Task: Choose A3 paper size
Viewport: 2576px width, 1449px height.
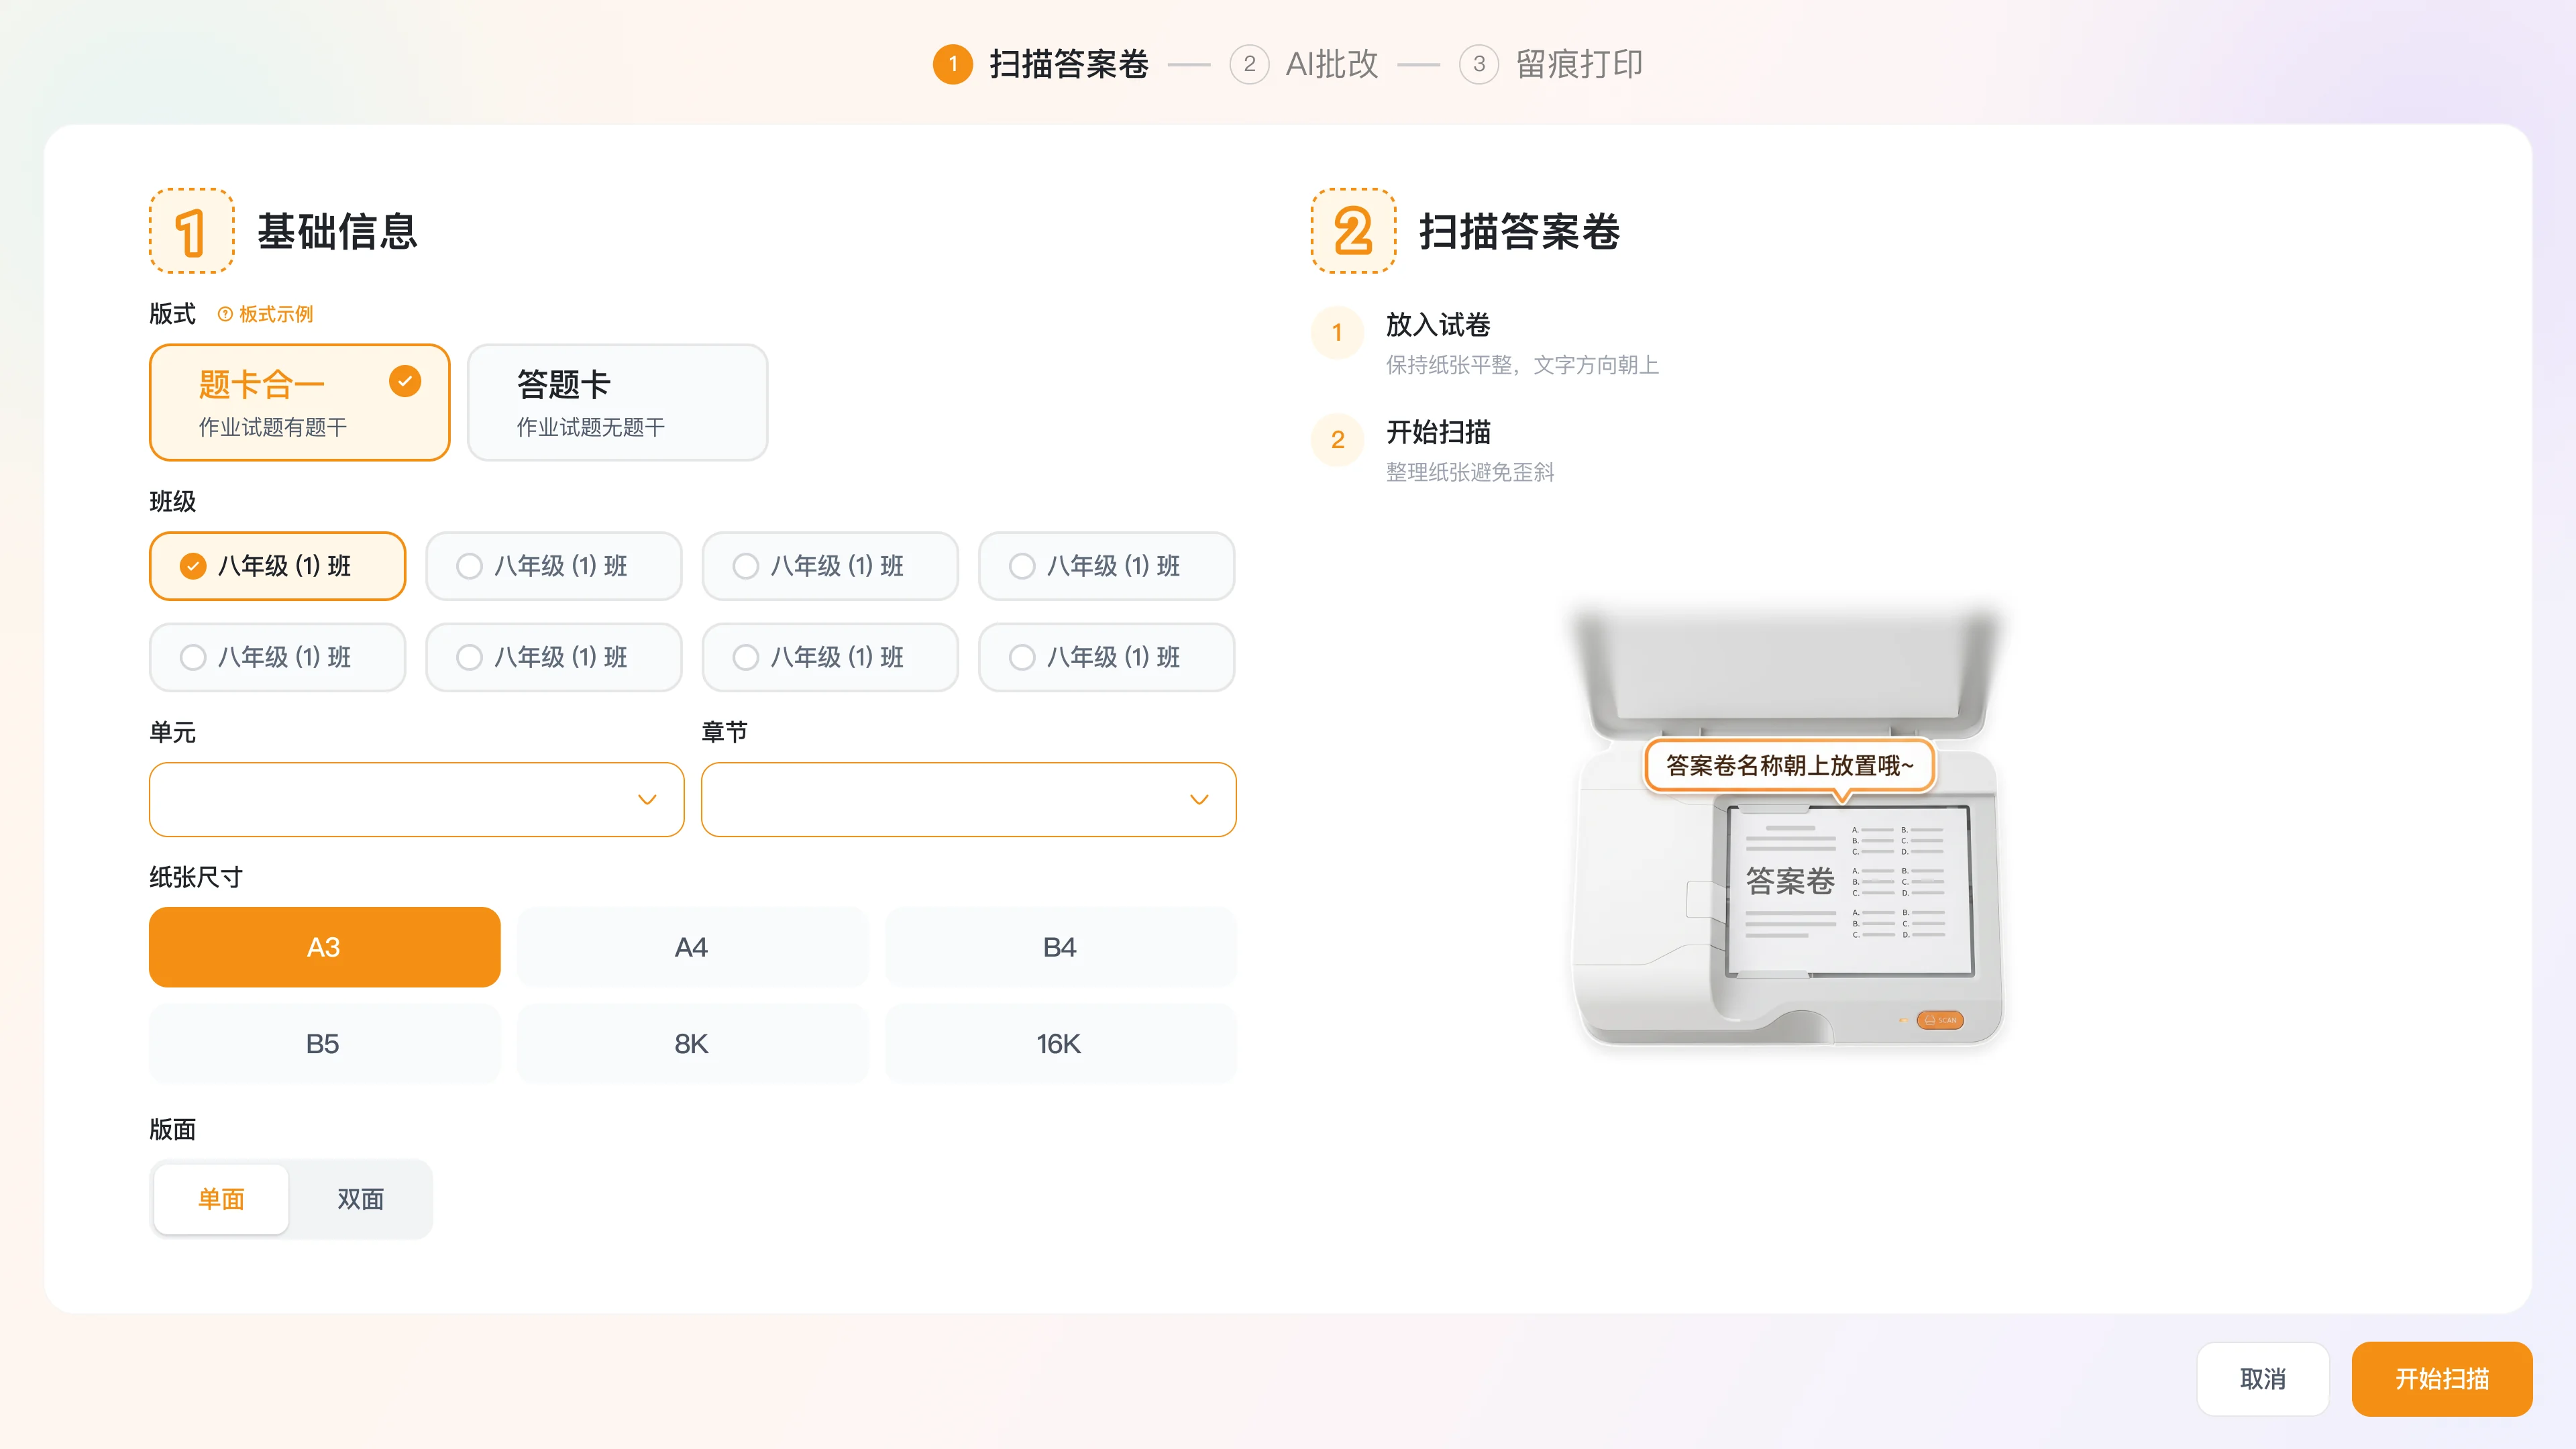Action: click(x=324, y=947)
